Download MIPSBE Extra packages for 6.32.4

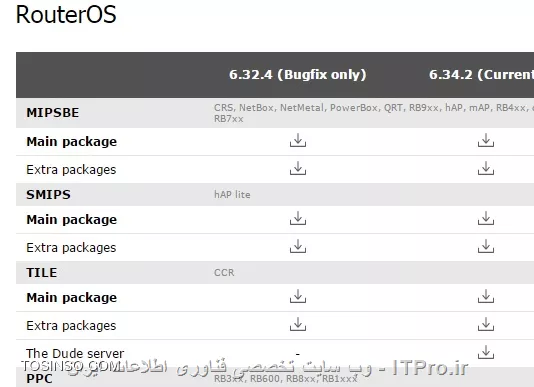pos(298,168)
